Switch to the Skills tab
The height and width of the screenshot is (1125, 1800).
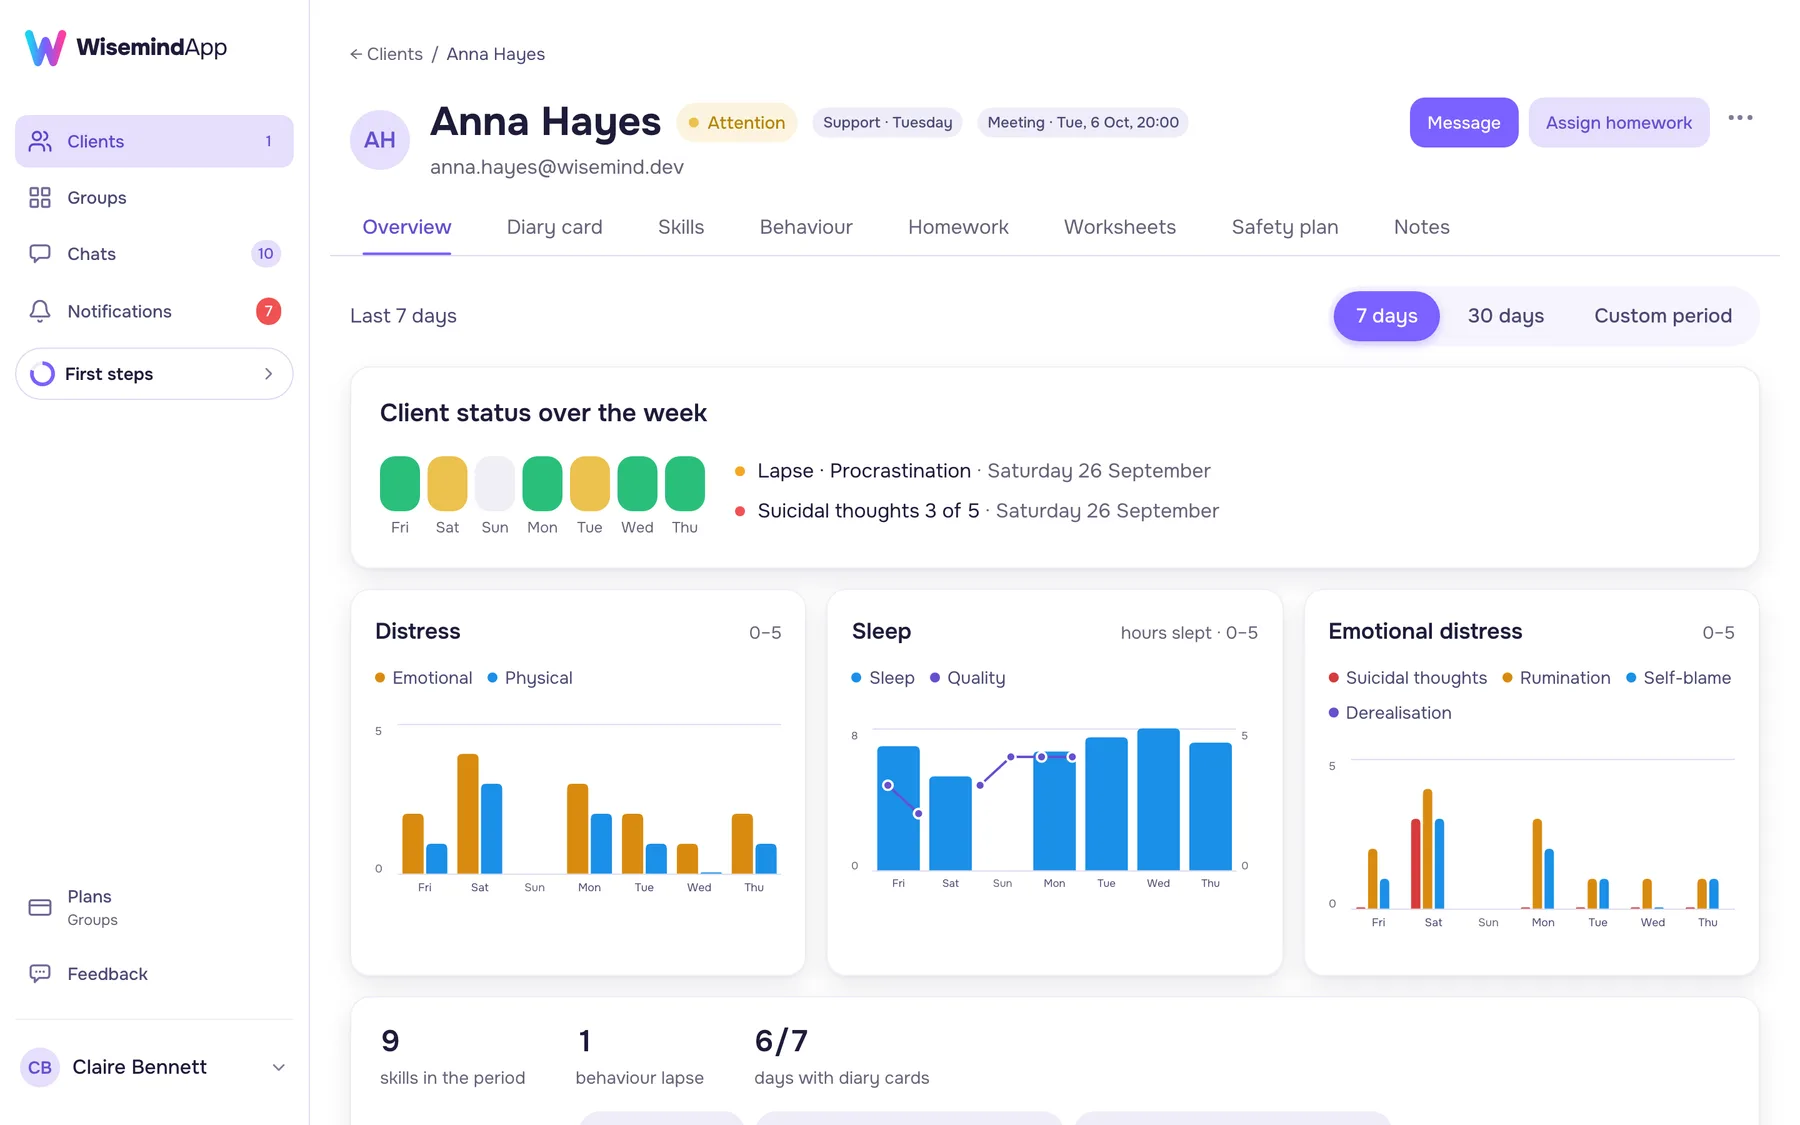pos(681,227)
